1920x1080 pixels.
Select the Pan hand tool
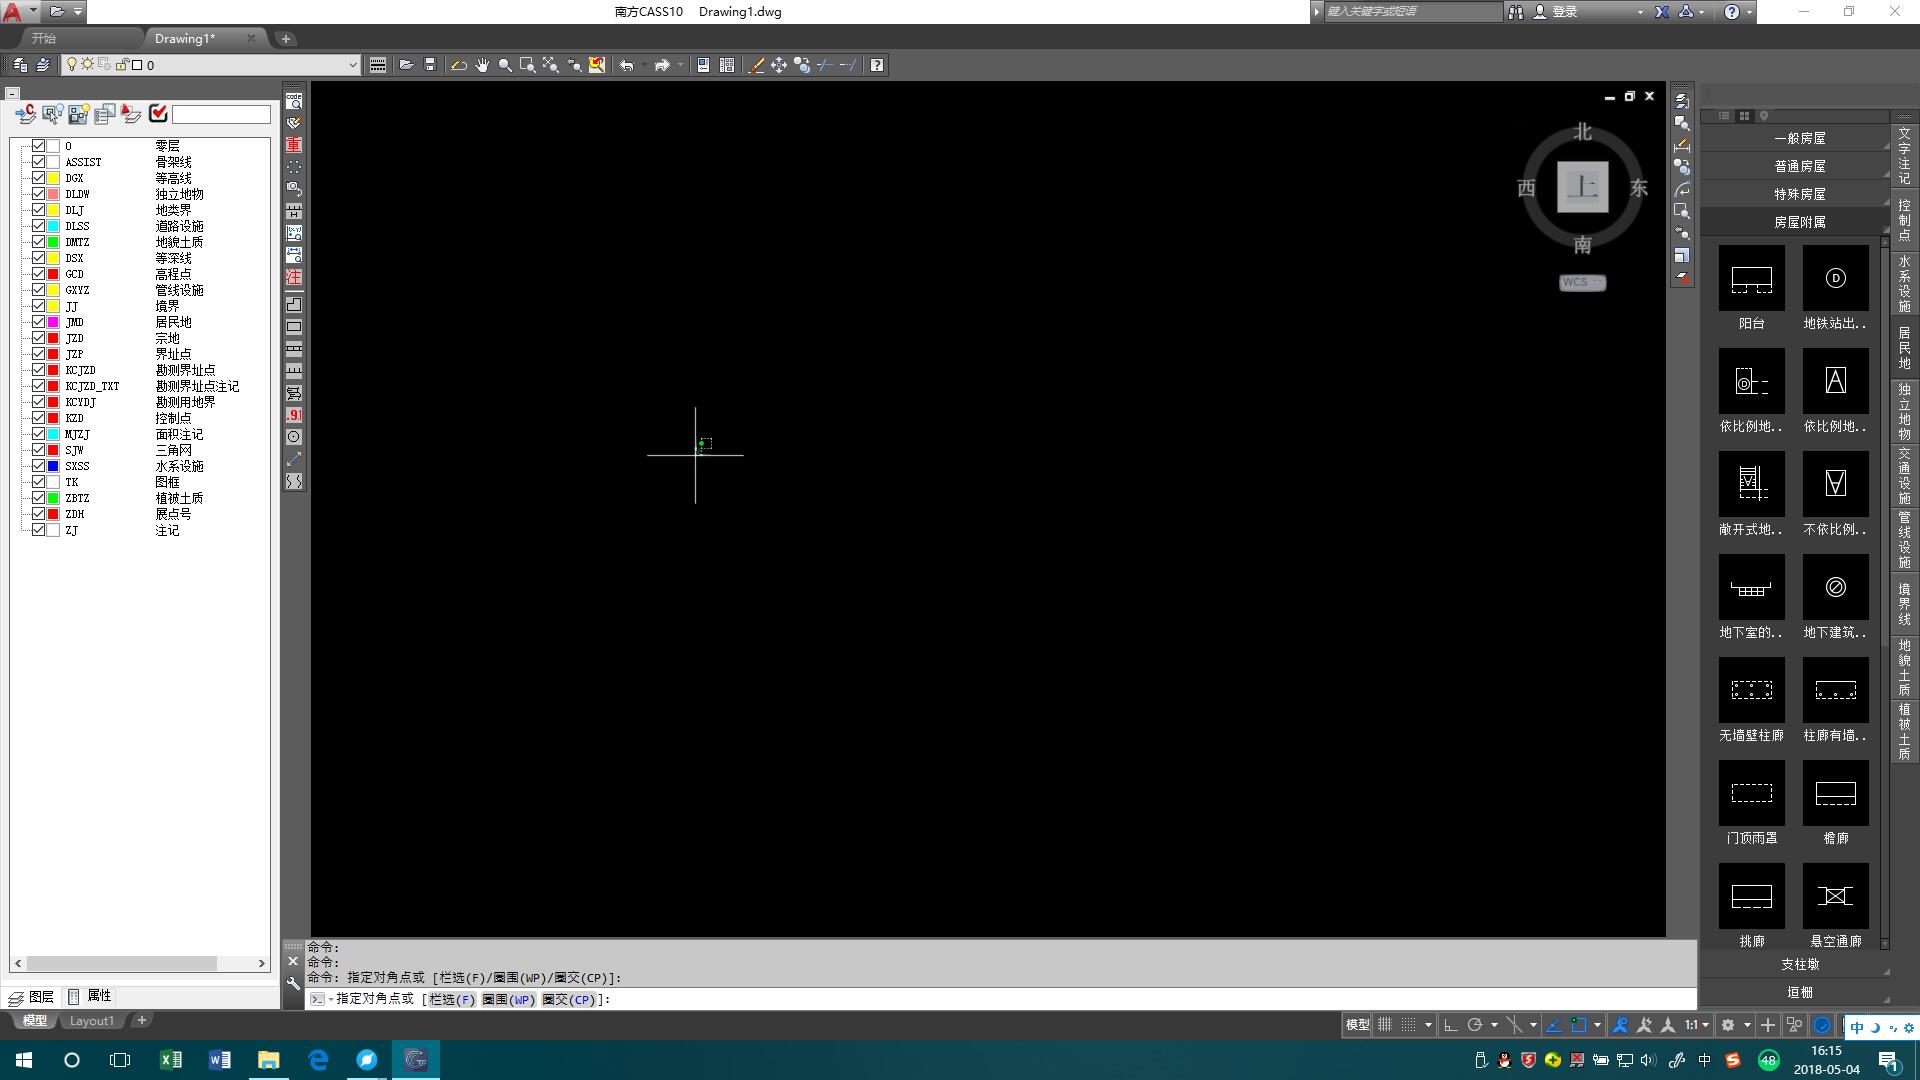(482, 65)
